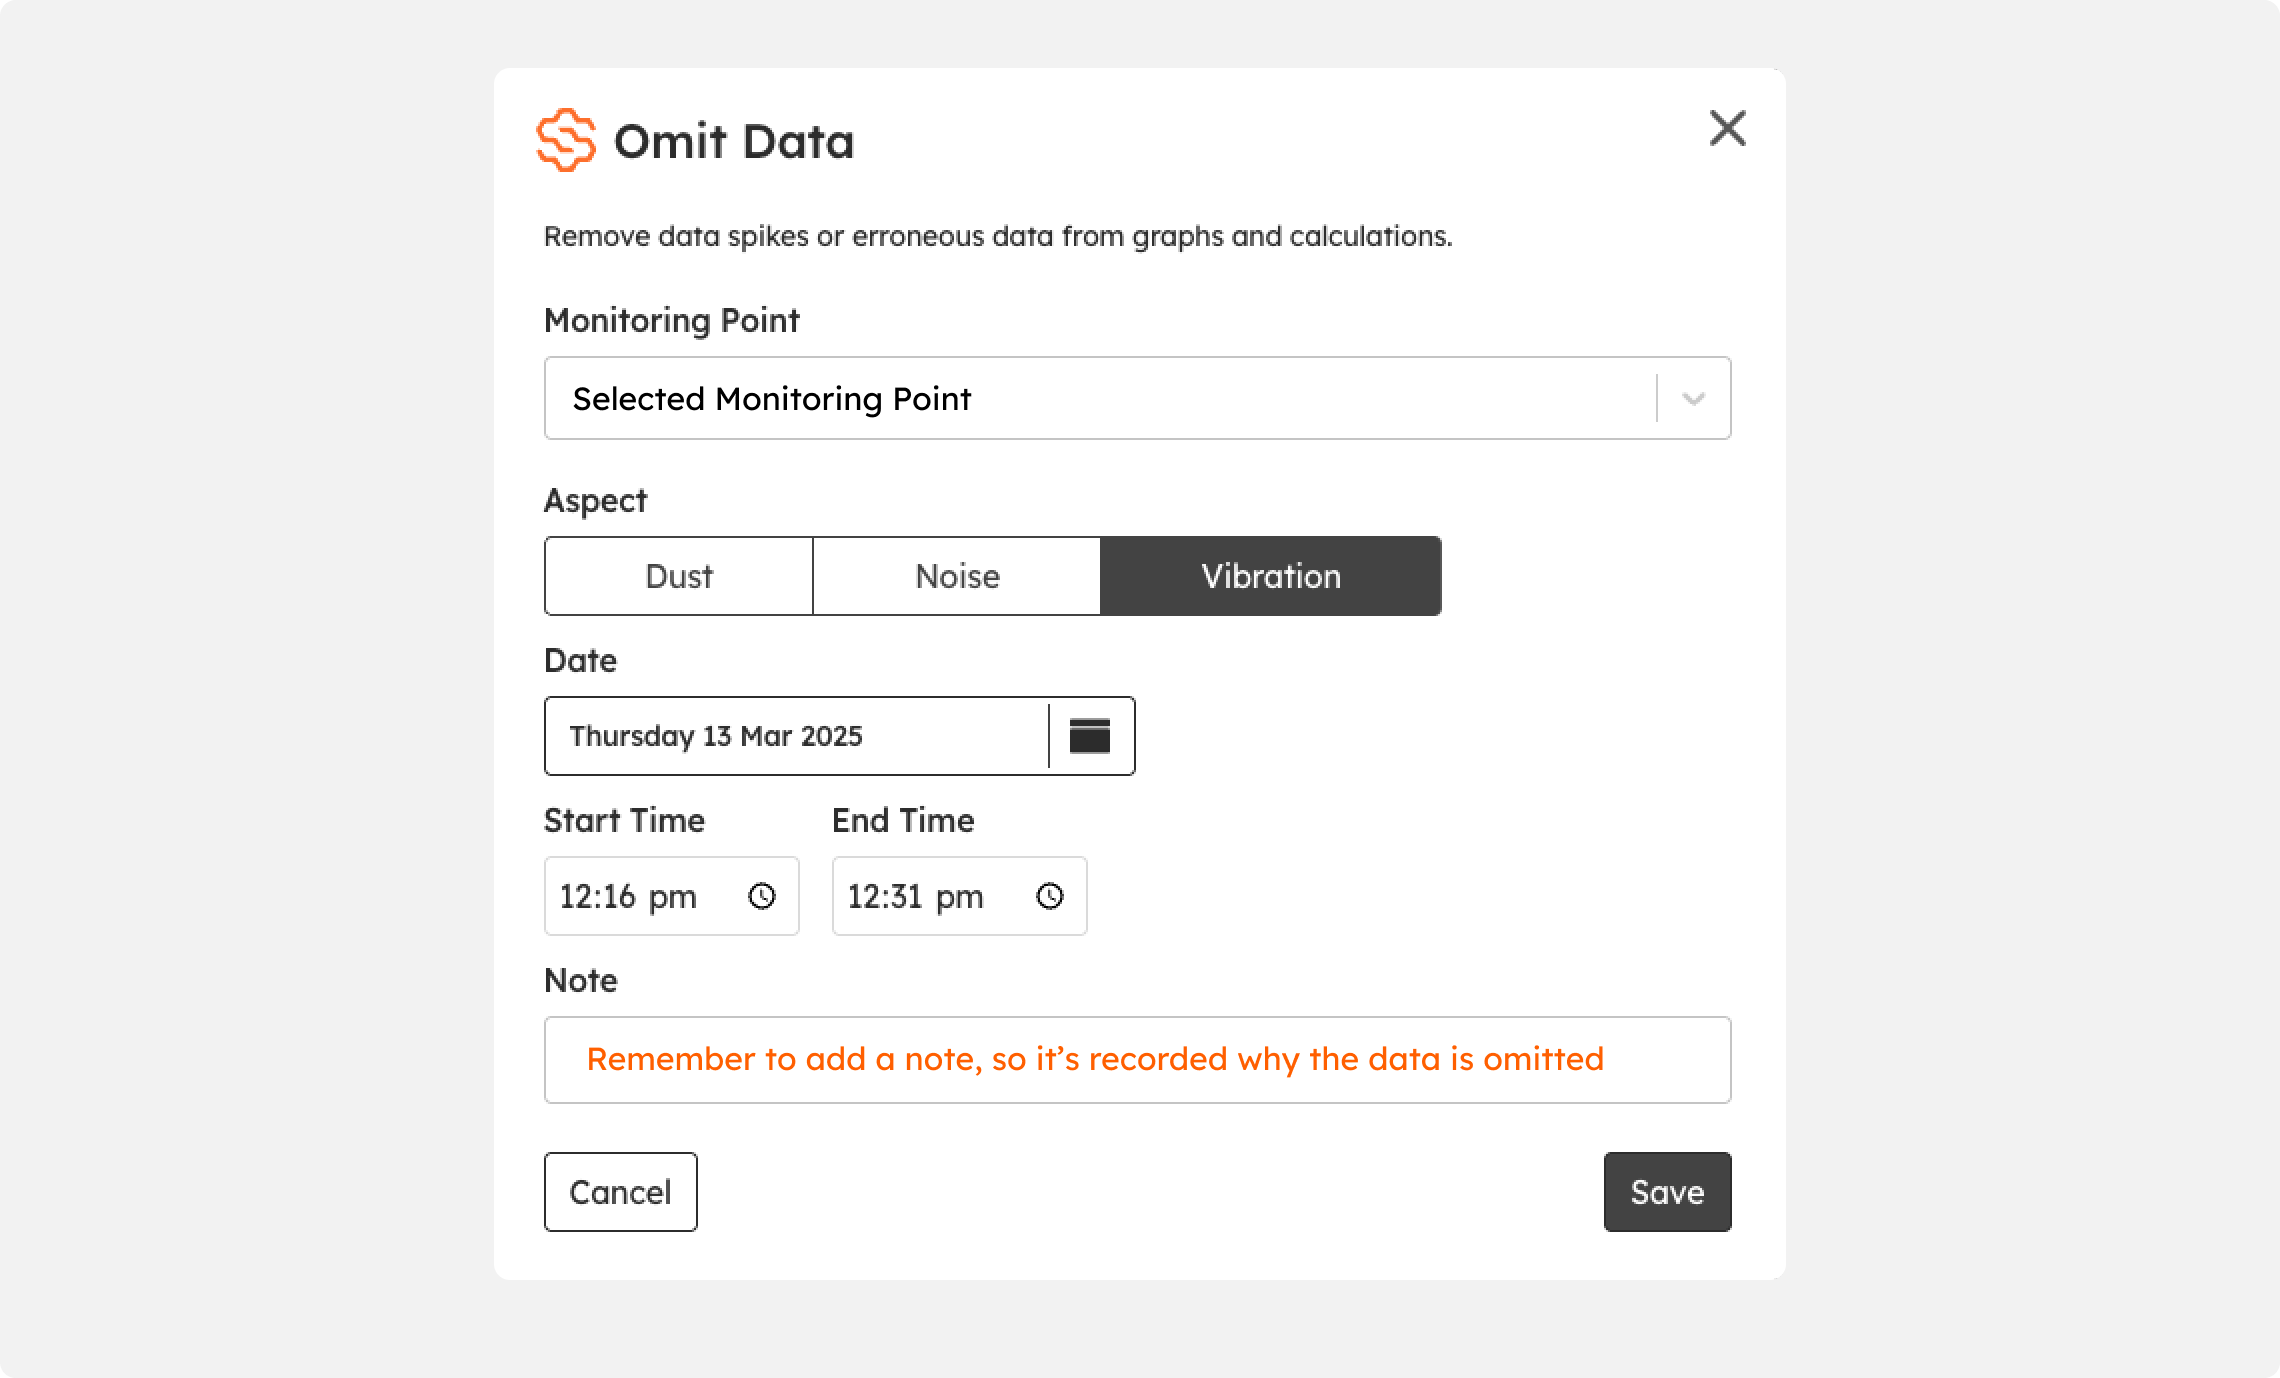This screenshot has width=2280, height=1378.
Task: Click the dialog description text
Action: point(998,237)
